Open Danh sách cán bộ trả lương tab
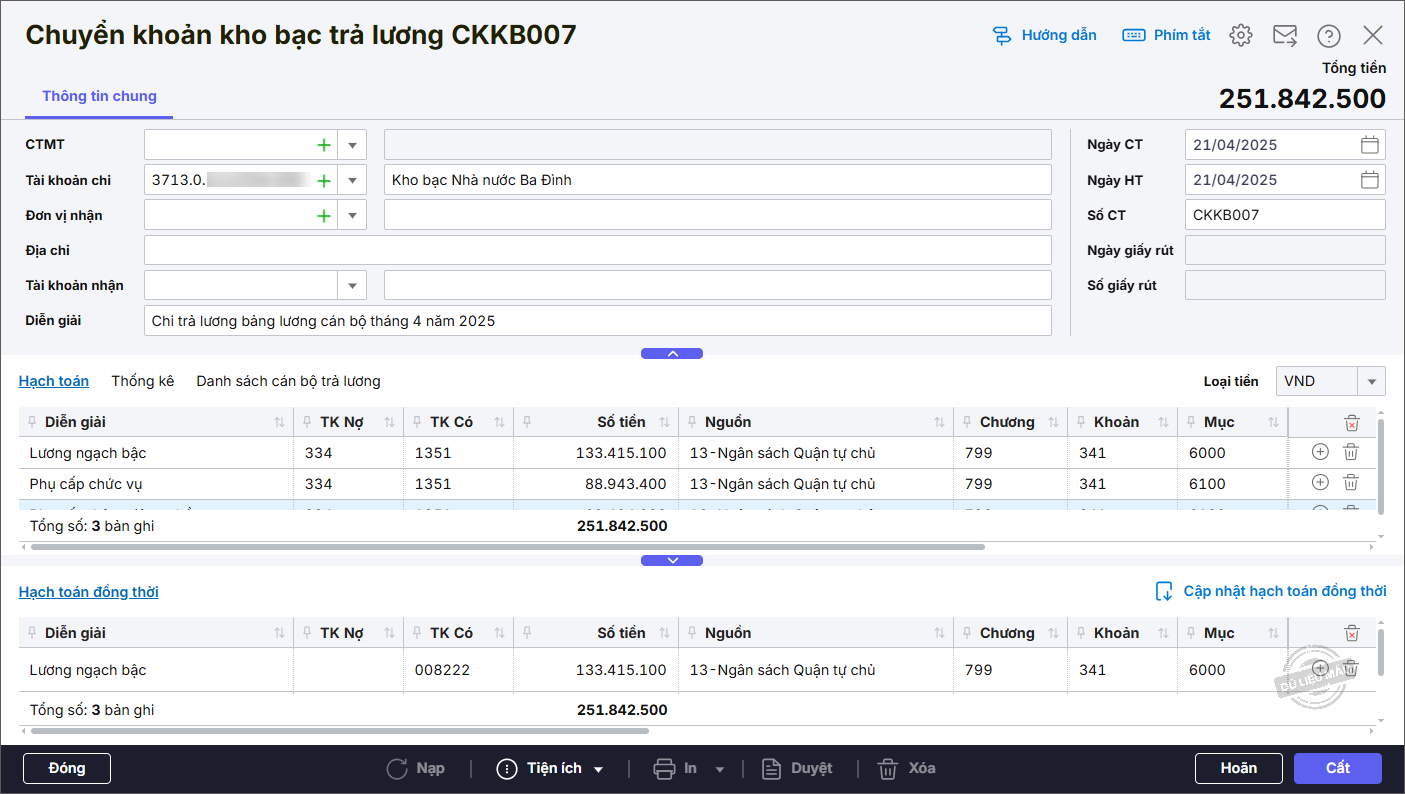Image resolution: width=1405 pixels, height=794 pixels. (x=288, y=381)
